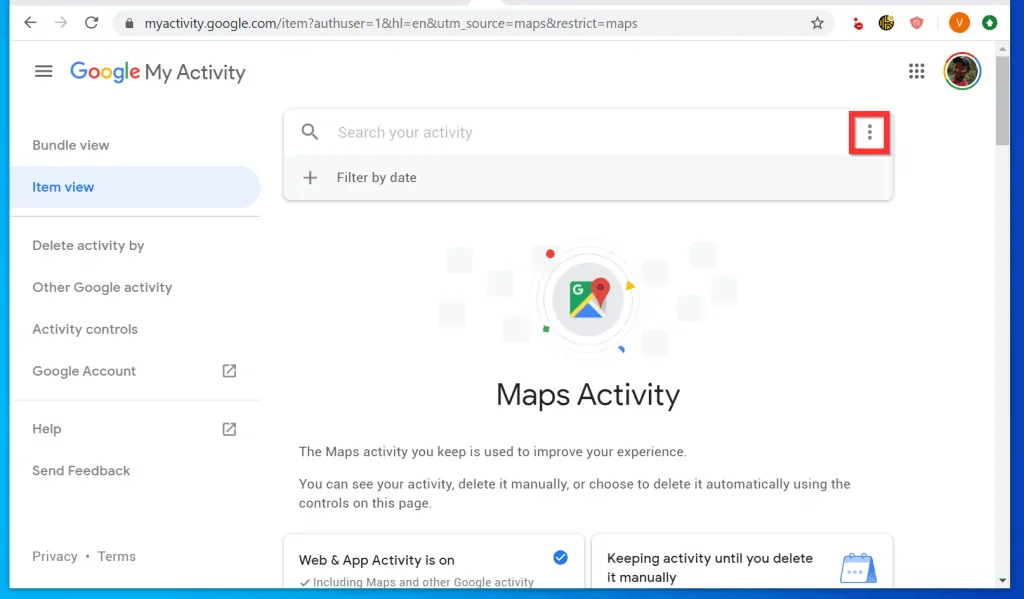Click the plus icon beside Filter by date
This screenshot has width=1024, height=599.
pyautogui.click(x=310, y=178)
